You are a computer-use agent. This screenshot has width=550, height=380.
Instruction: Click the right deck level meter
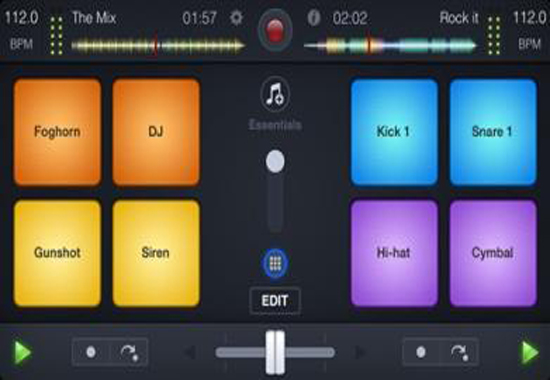(494, 35)
